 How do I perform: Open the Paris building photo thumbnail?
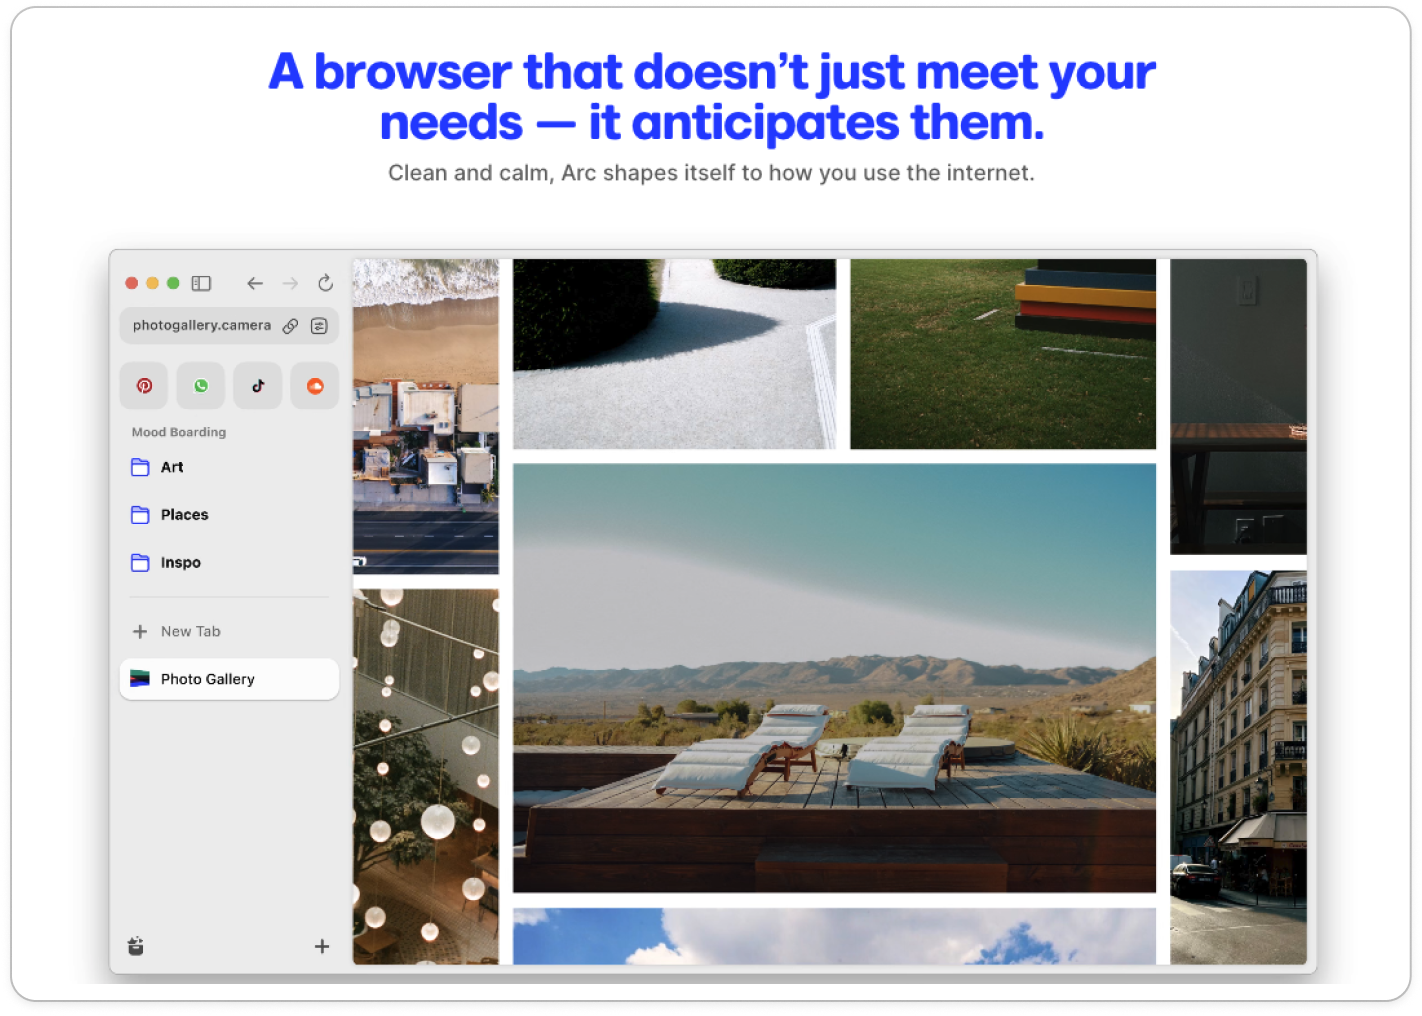pos(1238,767)
